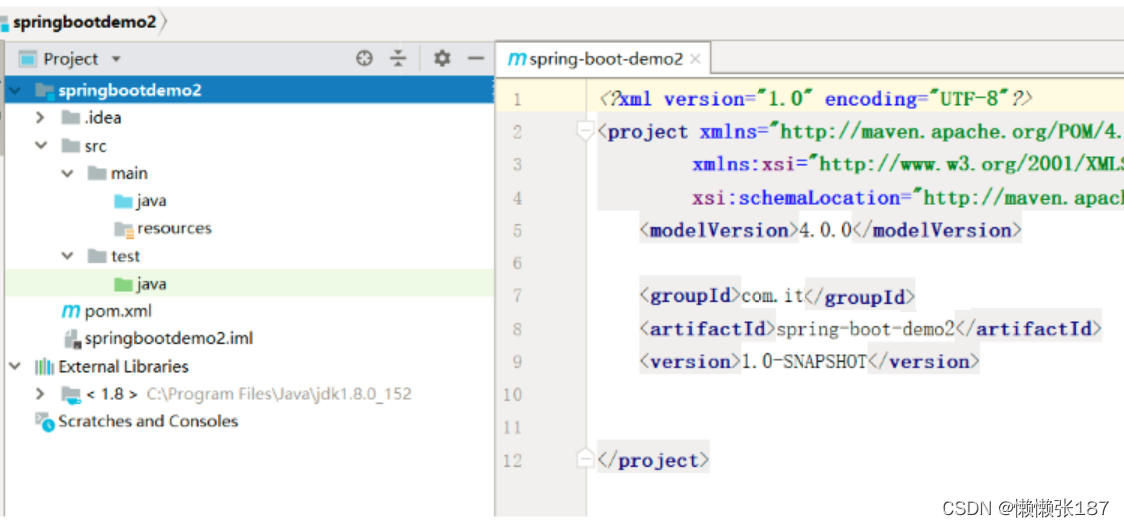
Task: Click the springbootdemo2.iml file icon
Action: click(x=72, y=338)
